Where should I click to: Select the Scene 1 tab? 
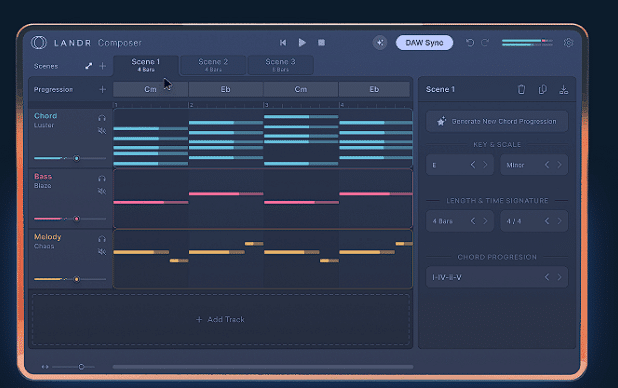pos(146,65)
